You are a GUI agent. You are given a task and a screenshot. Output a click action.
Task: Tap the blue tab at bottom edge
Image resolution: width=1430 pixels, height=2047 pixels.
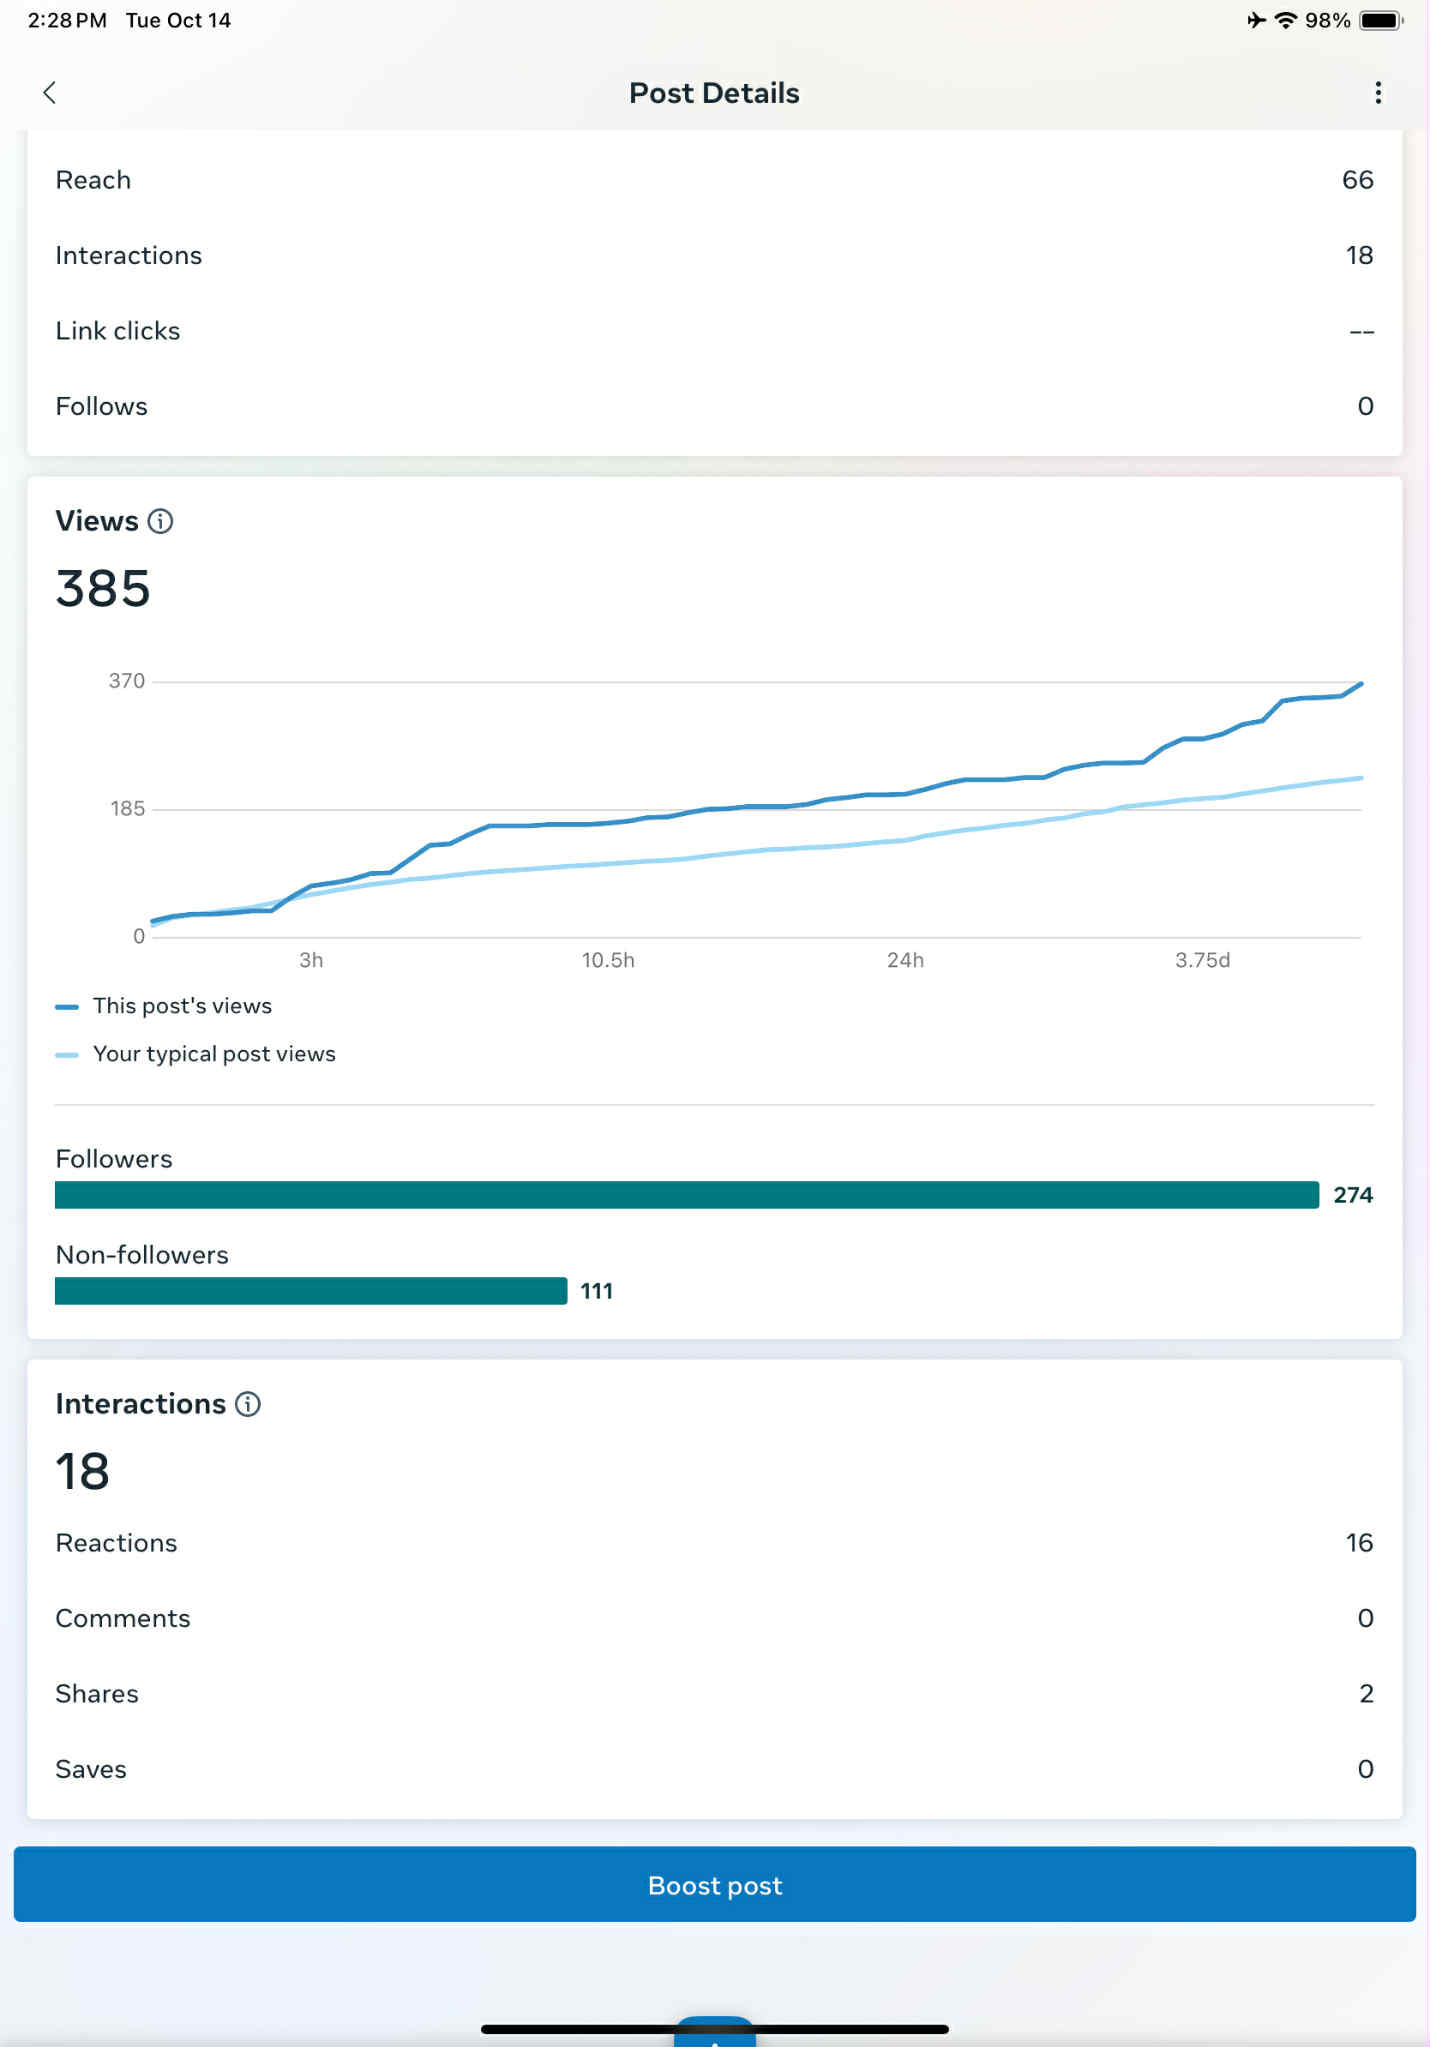pyautogui.click(x=714, y=2032)
